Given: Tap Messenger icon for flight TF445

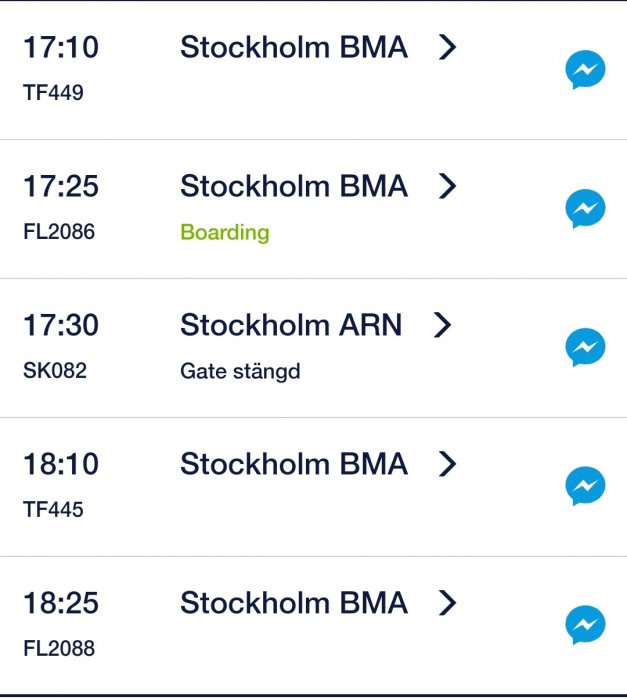Looking at the screenshot, I should [585, 487].
